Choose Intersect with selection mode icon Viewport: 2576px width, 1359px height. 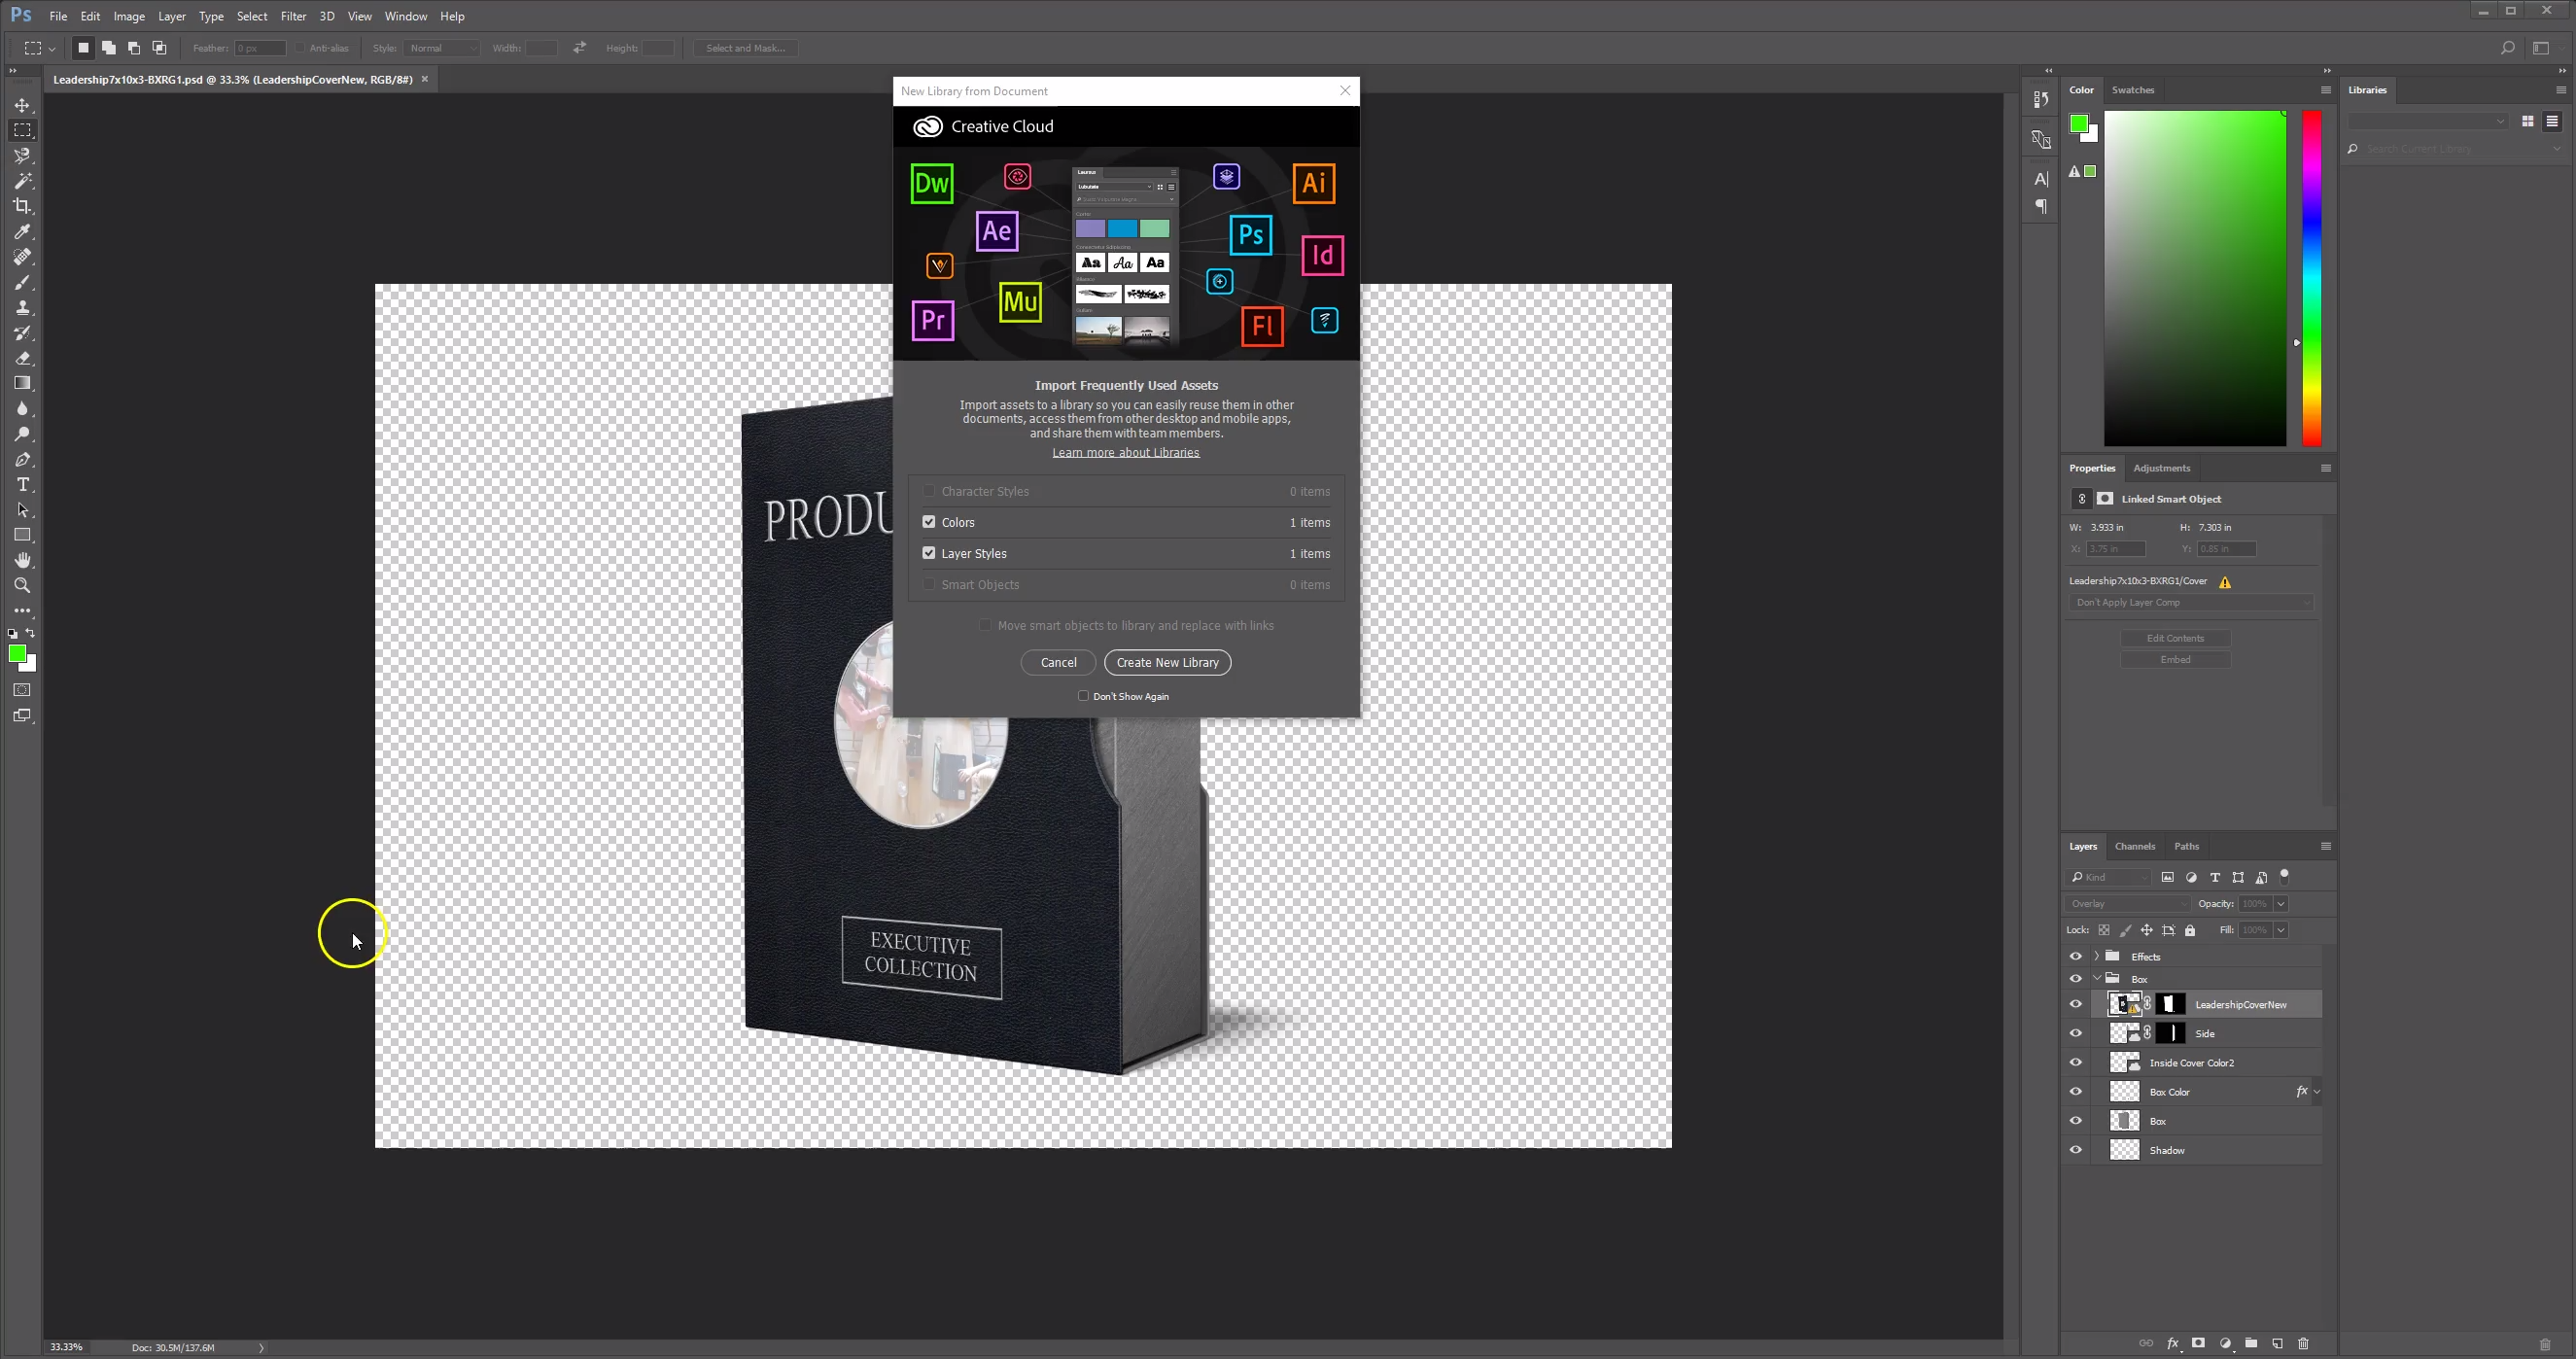(x=159, y=48)
